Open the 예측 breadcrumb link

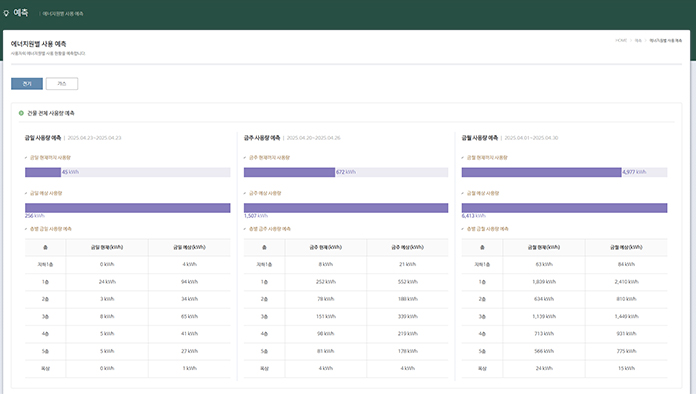[638, 40]
